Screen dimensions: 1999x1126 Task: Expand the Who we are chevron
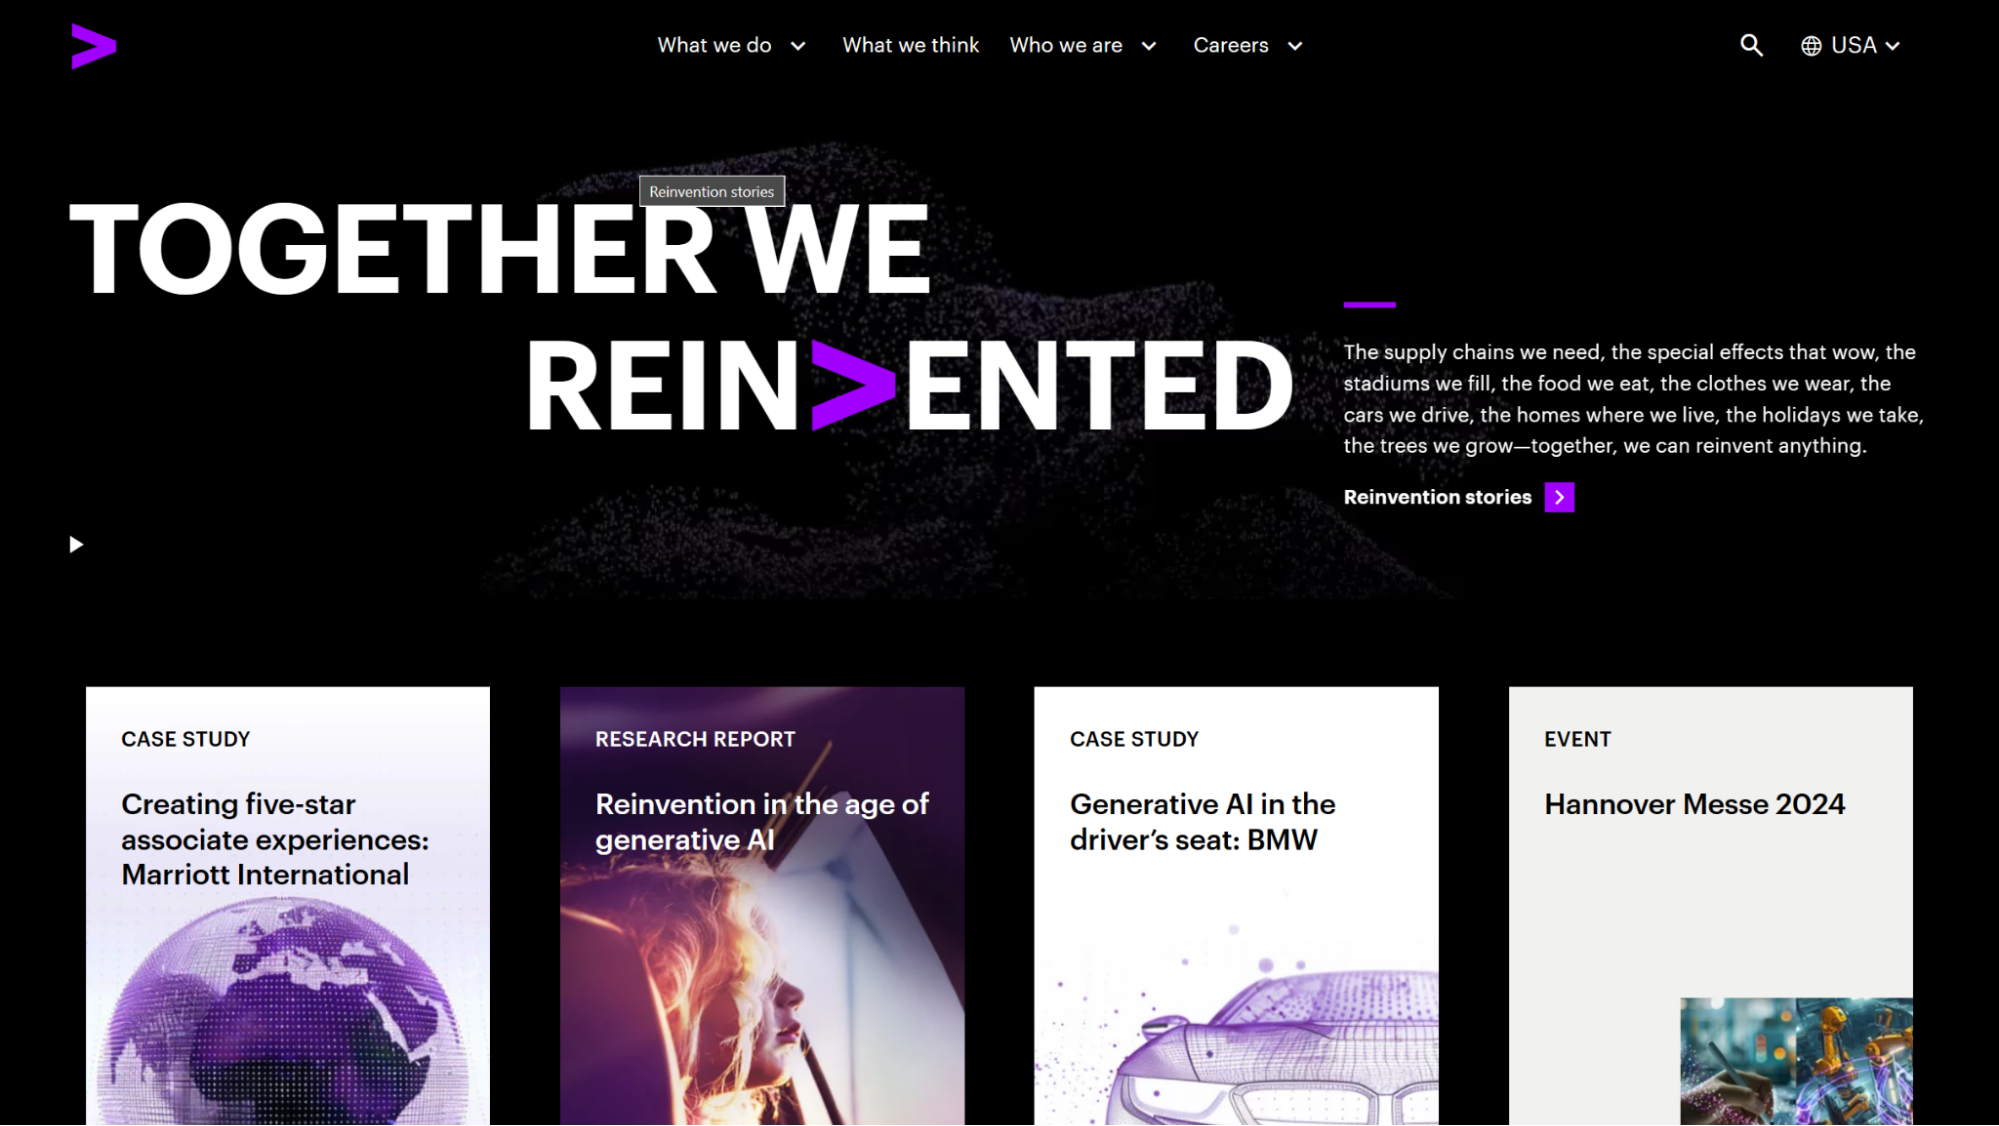coord(1149,46)
